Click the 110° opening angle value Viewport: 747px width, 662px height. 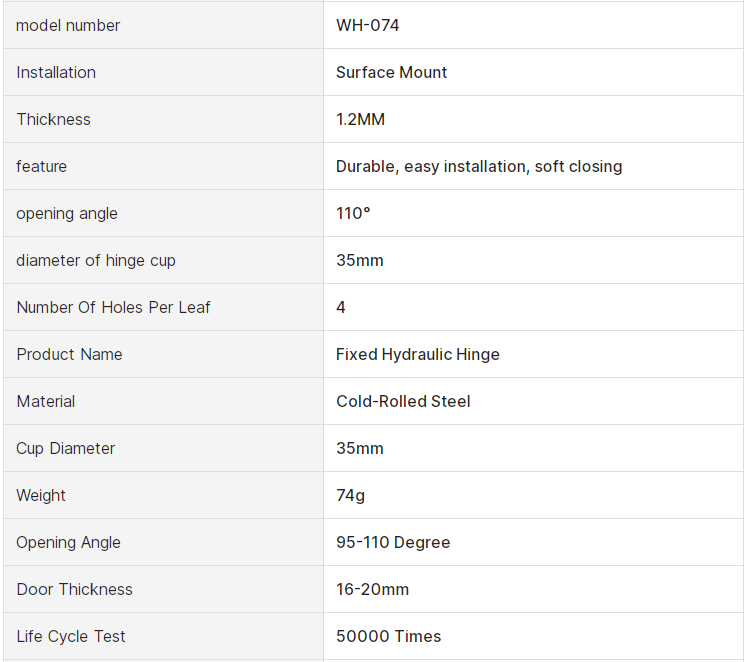(353, 213)
